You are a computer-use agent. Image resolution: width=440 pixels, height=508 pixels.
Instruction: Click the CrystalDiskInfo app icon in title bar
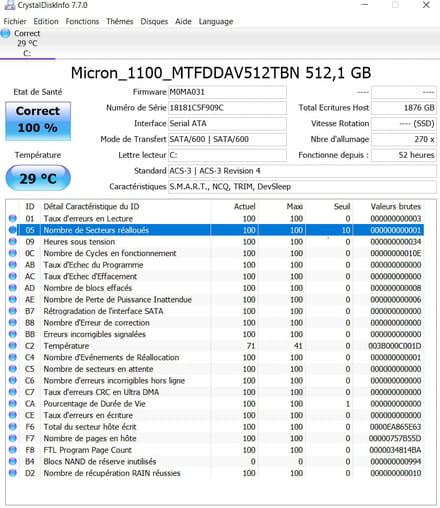[x=10, y=5]
